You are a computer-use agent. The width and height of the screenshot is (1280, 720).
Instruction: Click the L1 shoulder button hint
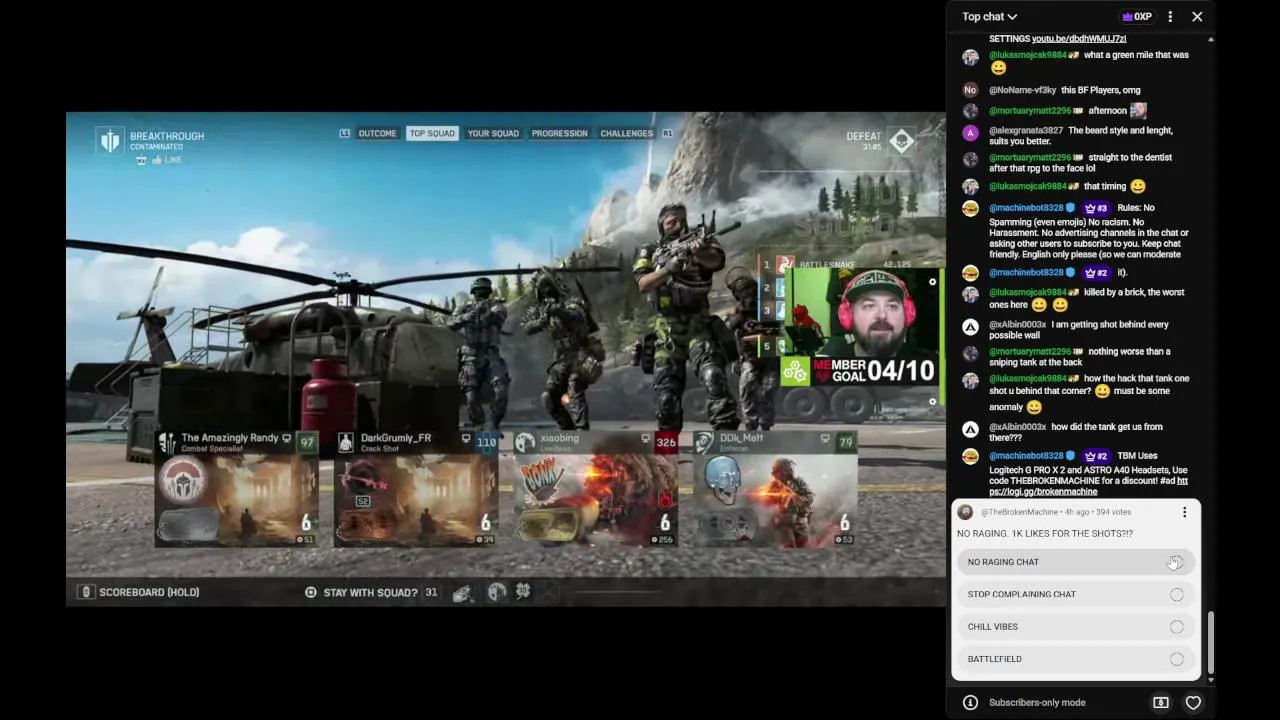[x=345, y=133]
